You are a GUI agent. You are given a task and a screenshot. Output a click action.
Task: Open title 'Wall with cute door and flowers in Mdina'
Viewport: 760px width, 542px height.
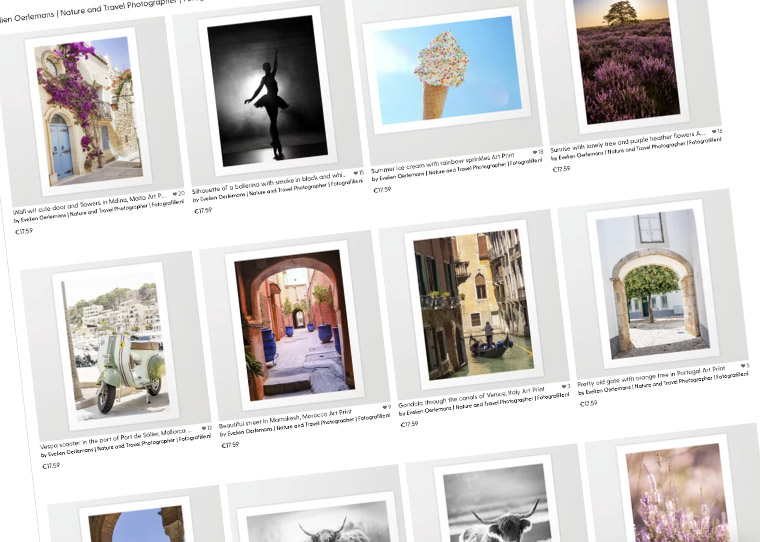point(89,204)
